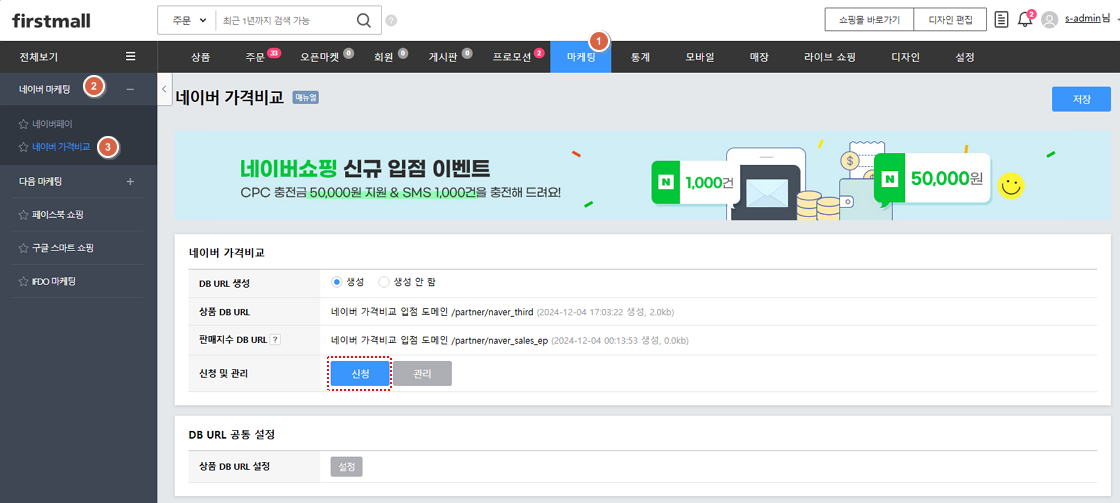Click the 설정 button for 상품 DB URL
Viewport: 1120px width, 503px height.
coord(346,467)
